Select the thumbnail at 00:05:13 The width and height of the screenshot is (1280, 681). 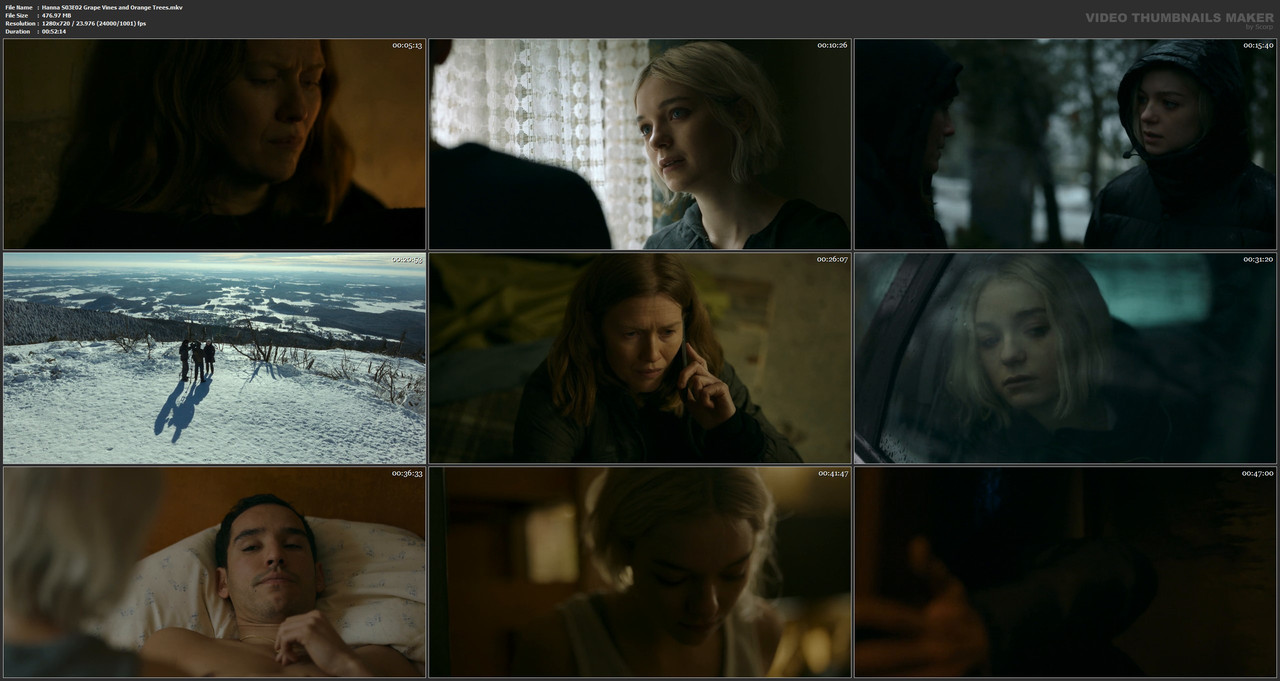coord(214,144)
